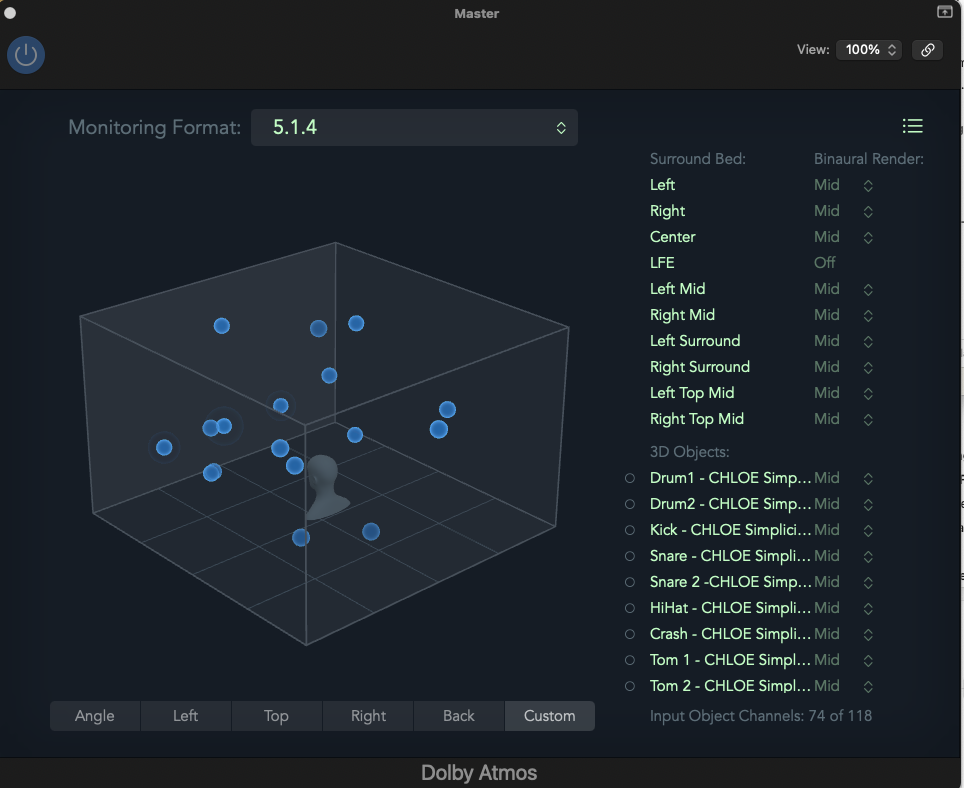This screenshot has height=788, width=964.
Task: Open the binaural render selector for Drum1
Action: (868, 478)
